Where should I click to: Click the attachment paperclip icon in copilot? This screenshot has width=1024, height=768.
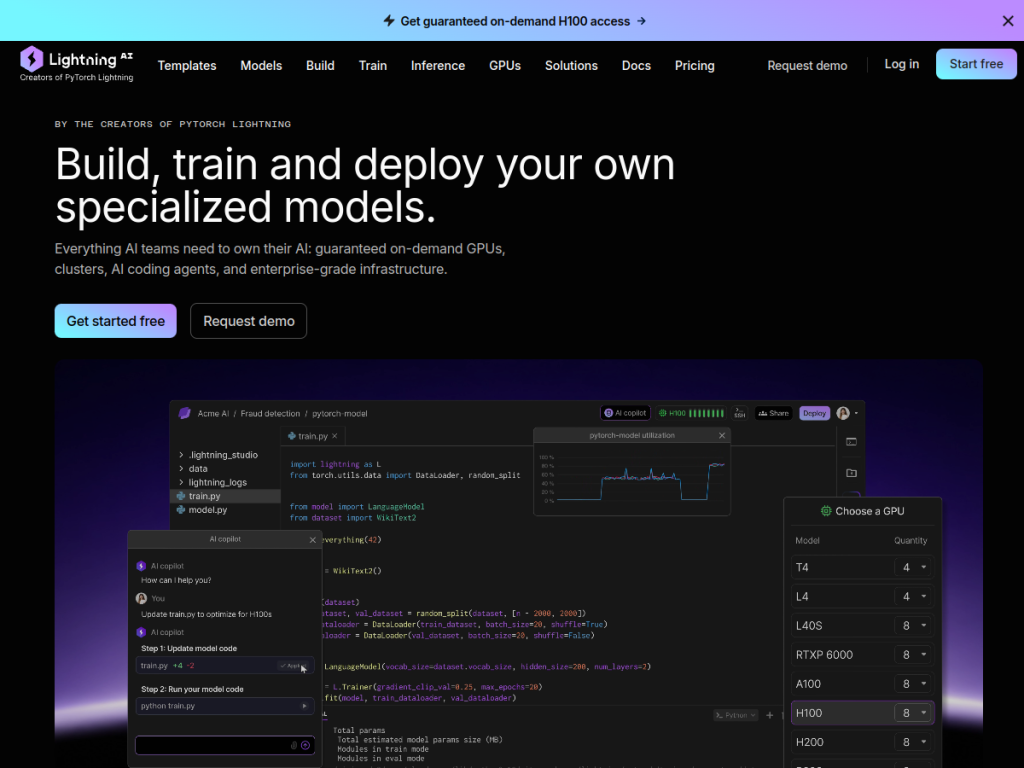pos(294,745)
